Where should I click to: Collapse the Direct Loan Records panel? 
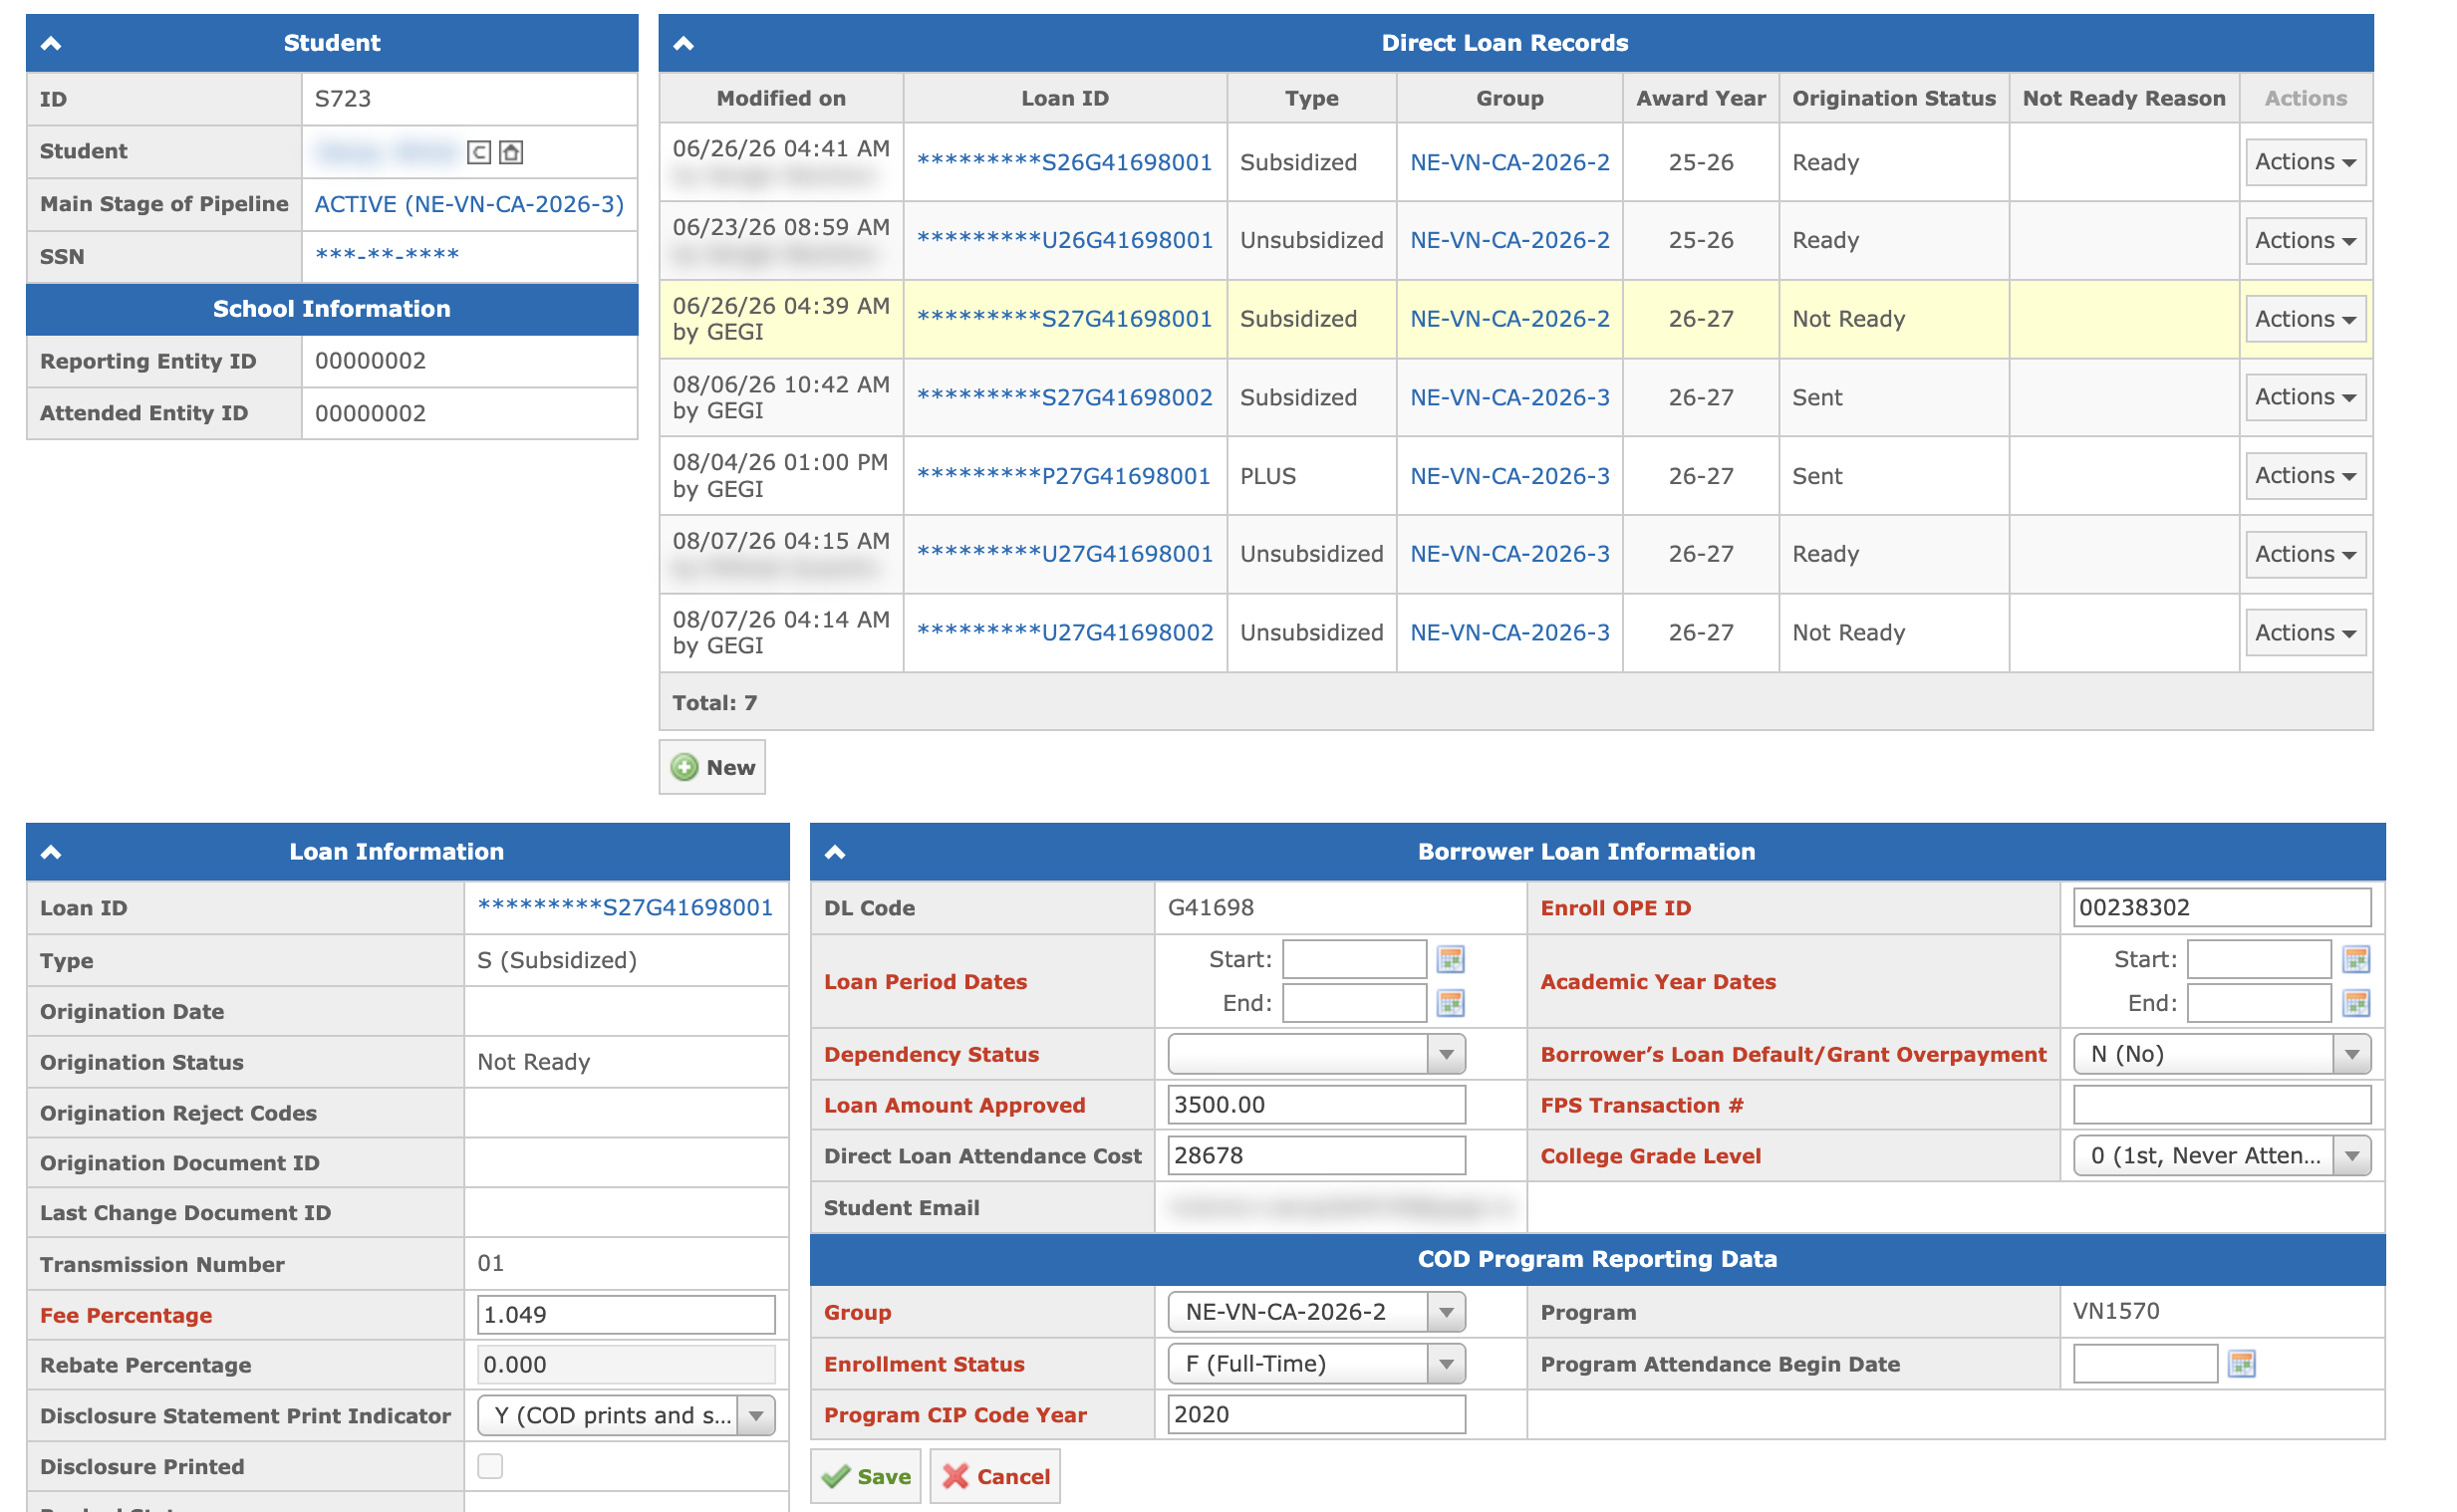click(683, 43)
